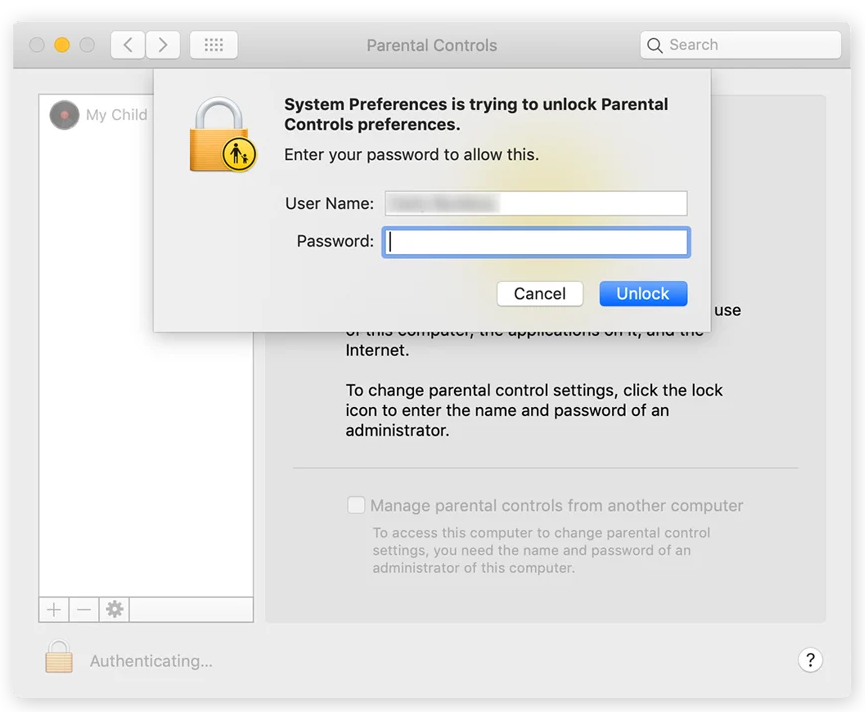Show all preferences with the grid button
Viewport: 865px width, 712px height.
pyautogui.click(x=213, y=45)
